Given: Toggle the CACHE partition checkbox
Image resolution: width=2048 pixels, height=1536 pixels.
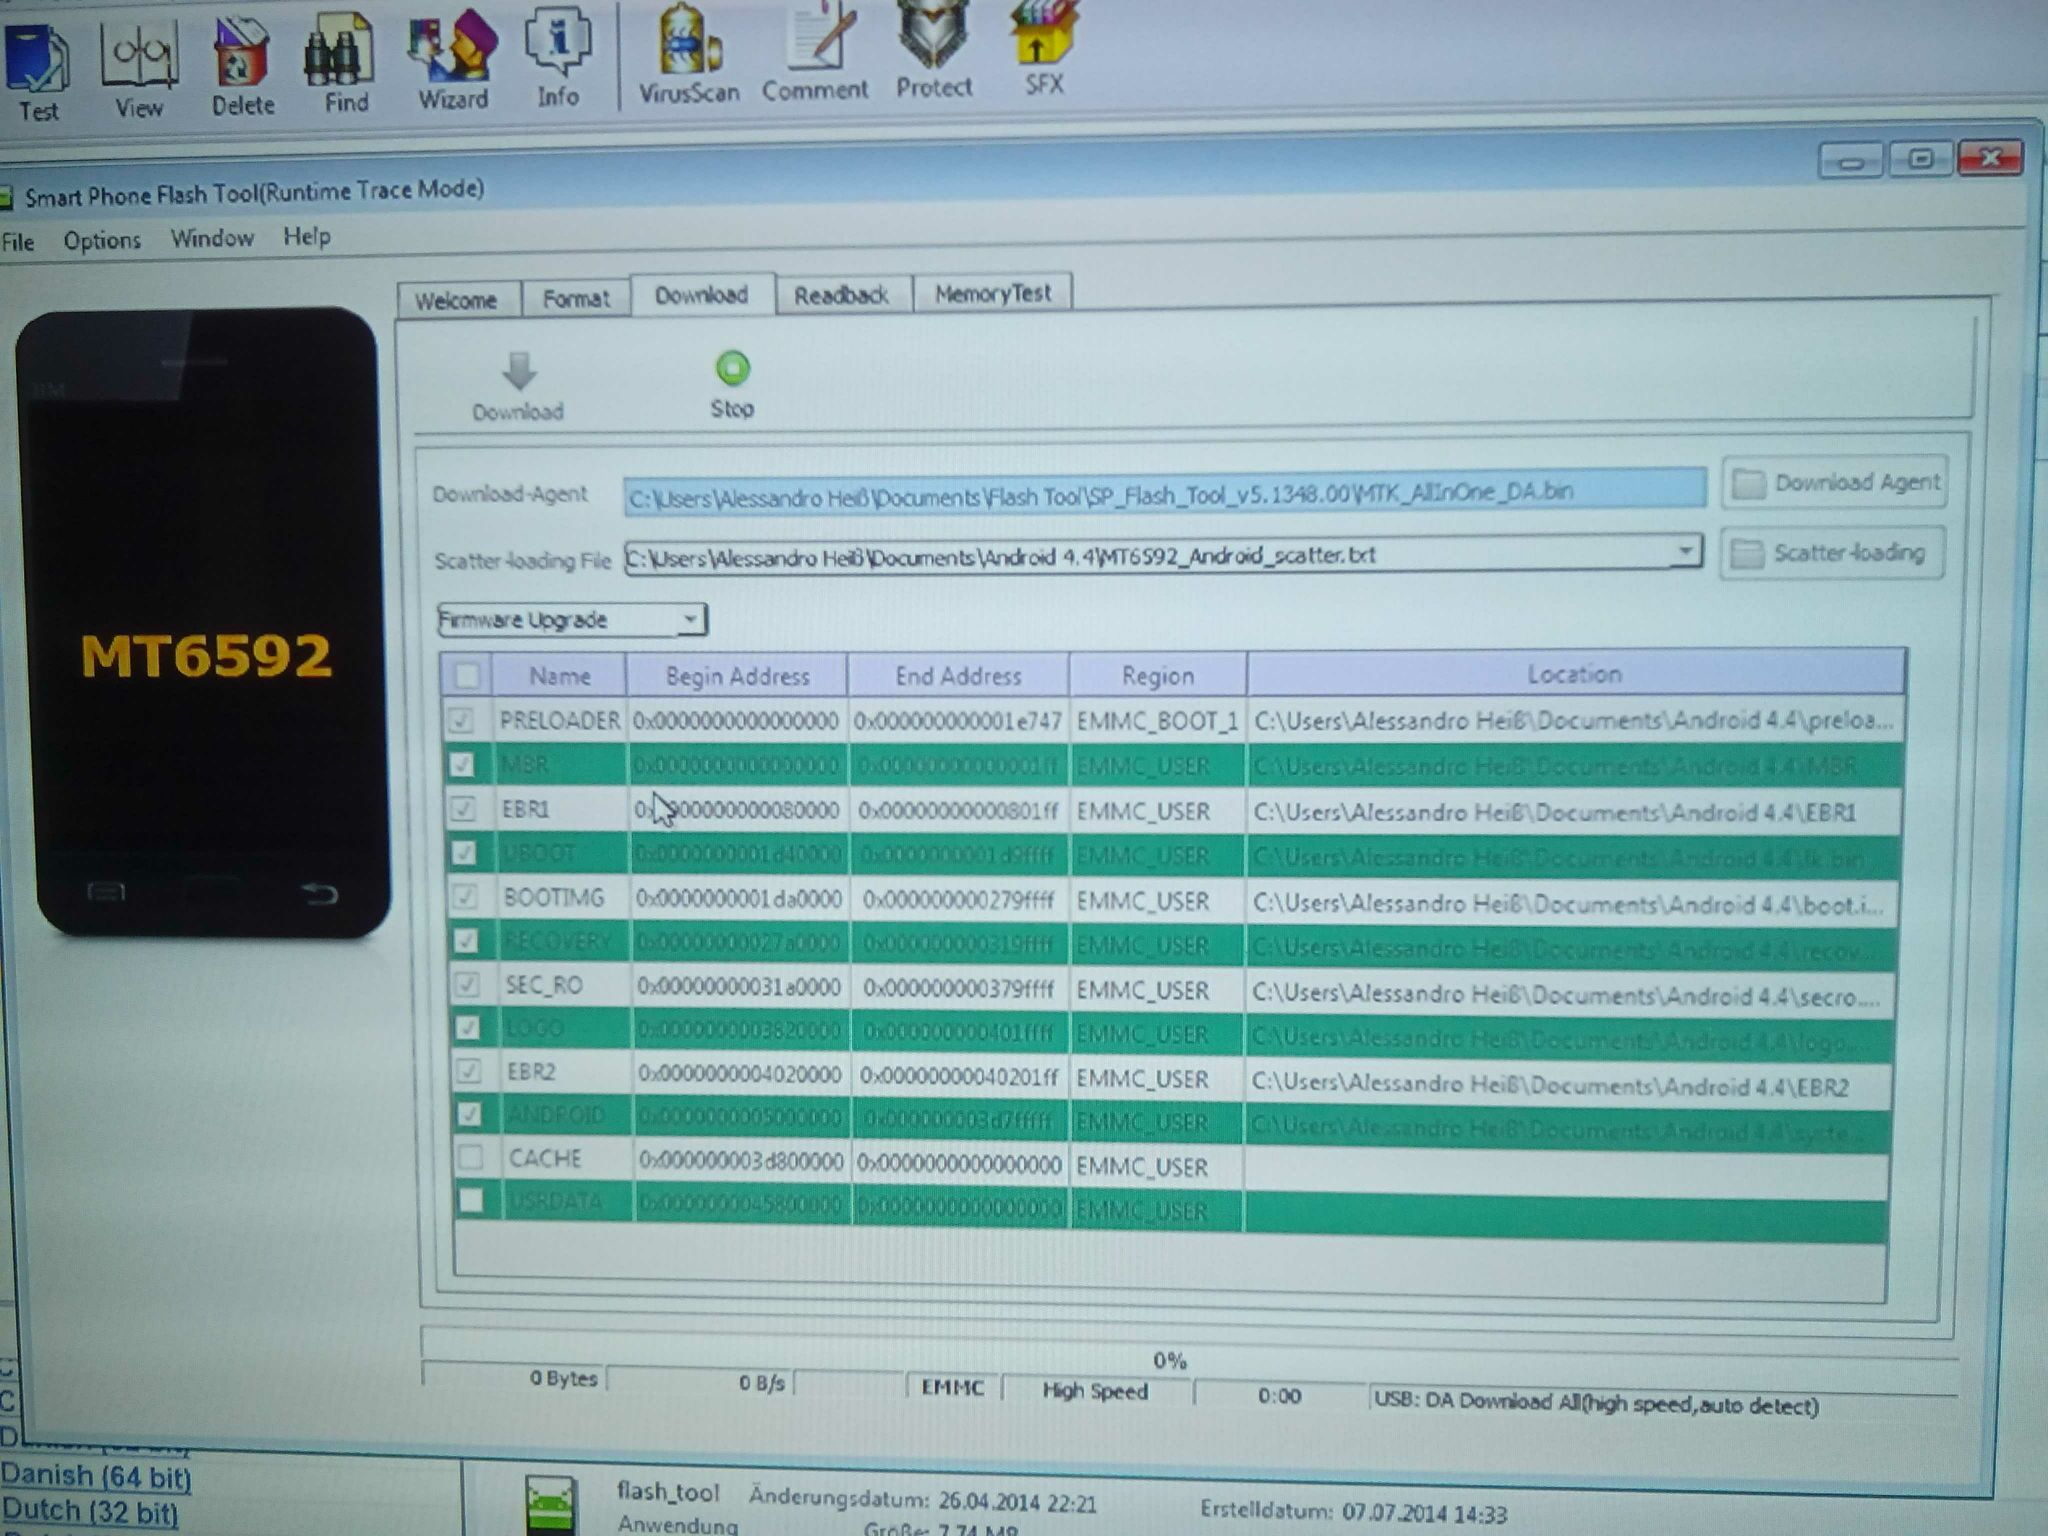Looking at the screenshot, I should tap(470, 1158).
